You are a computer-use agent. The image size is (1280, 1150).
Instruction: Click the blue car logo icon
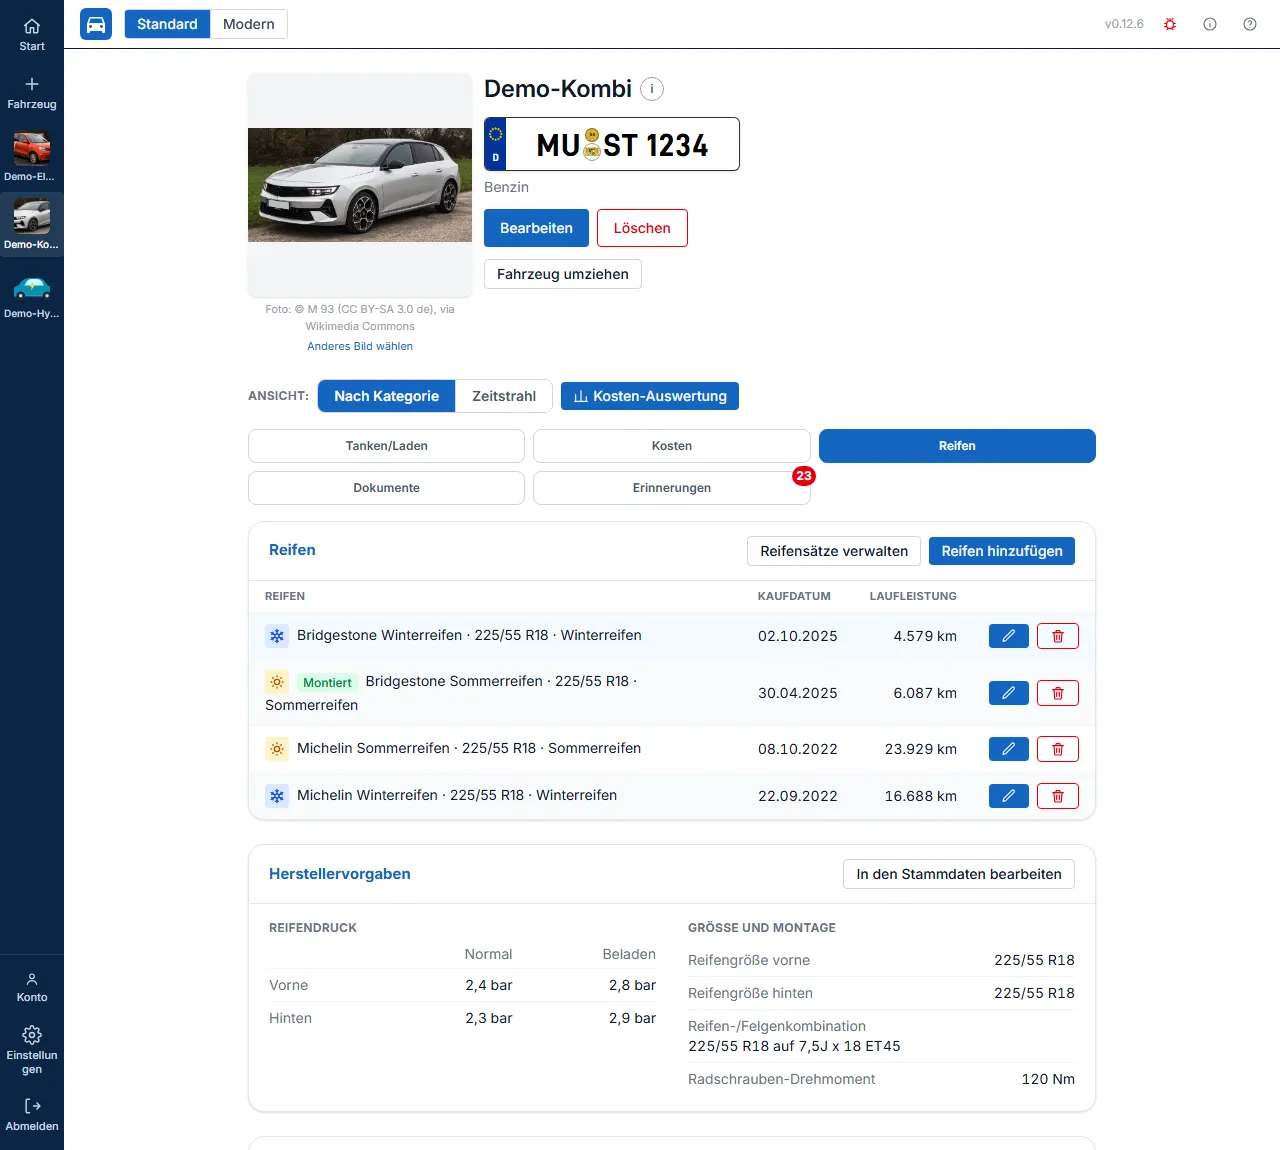[x=96, y=24]
